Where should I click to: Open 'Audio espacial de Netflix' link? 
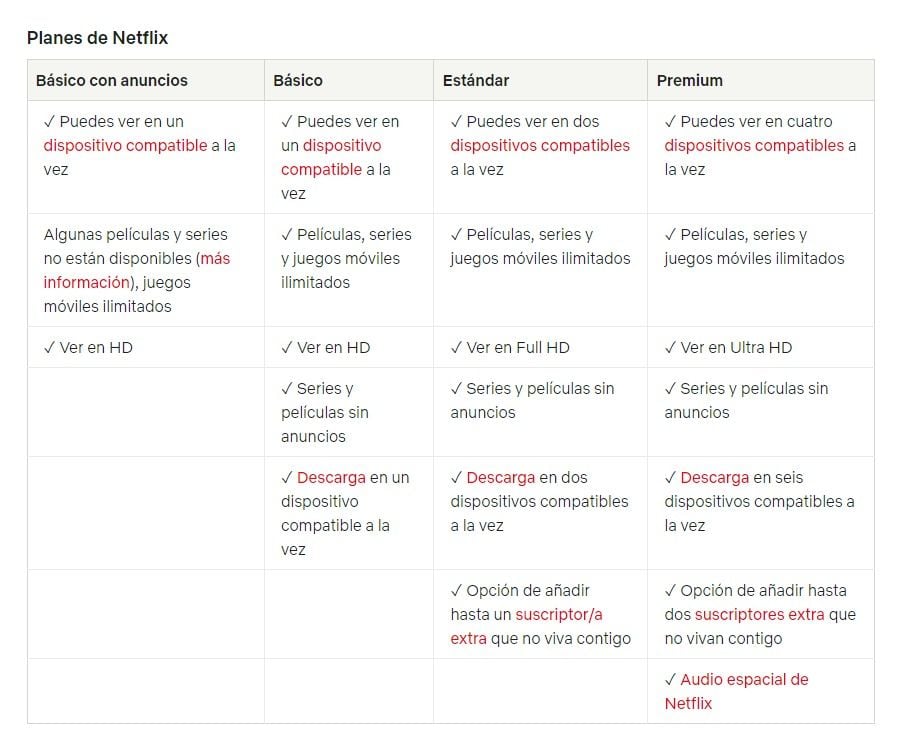pyautogui.click(x=736, y=692)
